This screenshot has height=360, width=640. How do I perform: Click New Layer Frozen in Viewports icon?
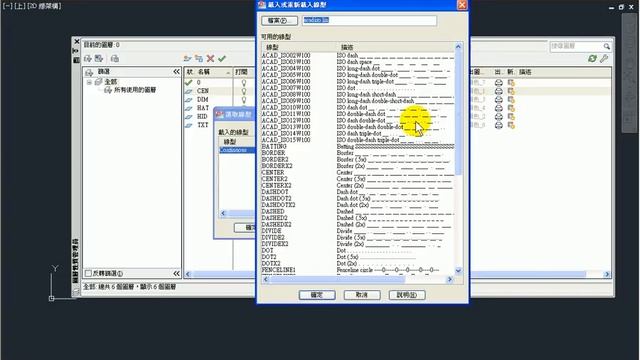coord(199,59)
